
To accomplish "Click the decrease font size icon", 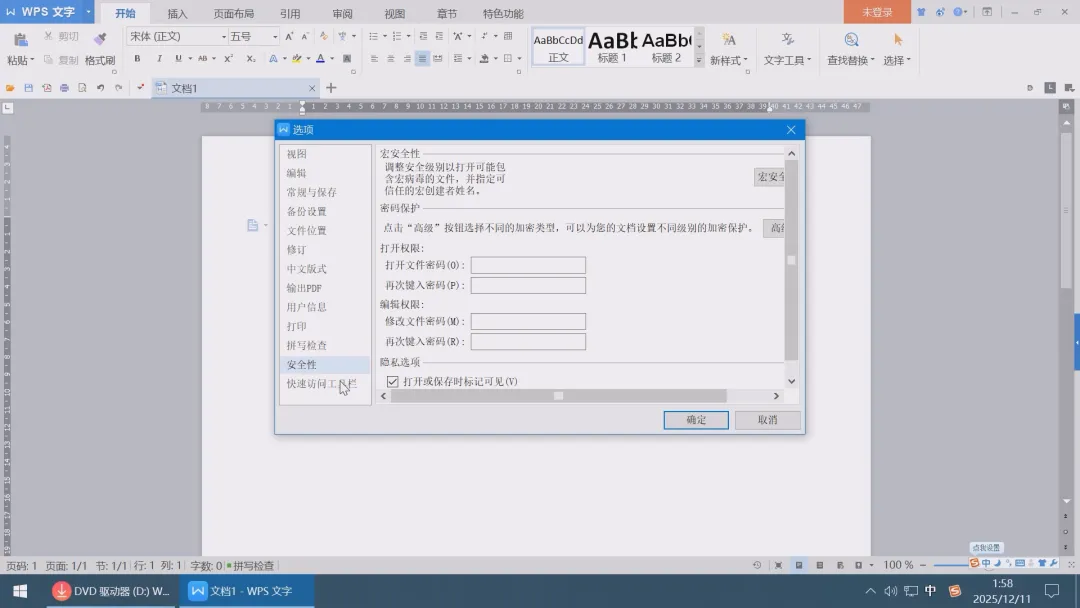I will [305, 36].
